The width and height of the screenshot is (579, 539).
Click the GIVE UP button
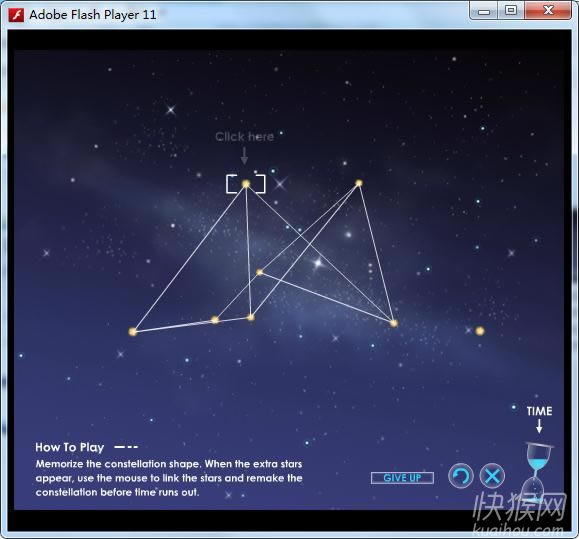click(x=402, y=478)
